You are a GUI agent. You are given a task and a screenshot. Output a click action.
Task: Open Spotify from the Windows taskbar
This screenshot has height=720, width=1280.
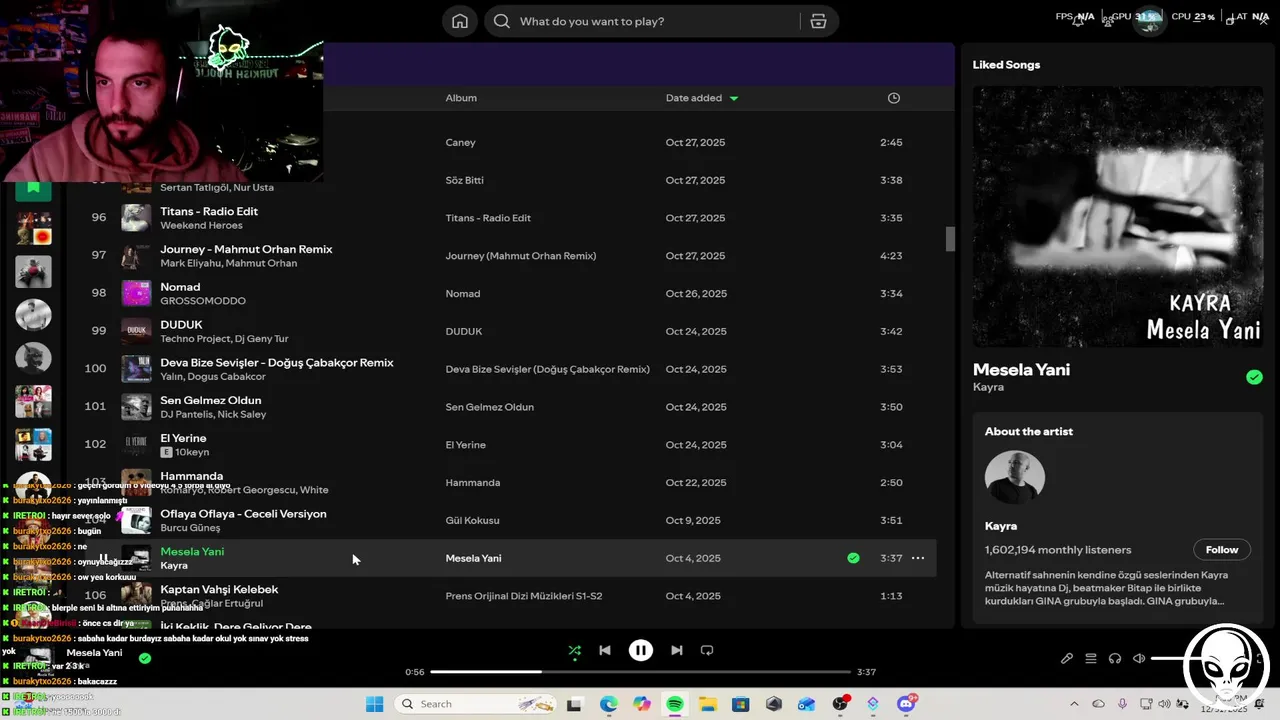[675, 704]
